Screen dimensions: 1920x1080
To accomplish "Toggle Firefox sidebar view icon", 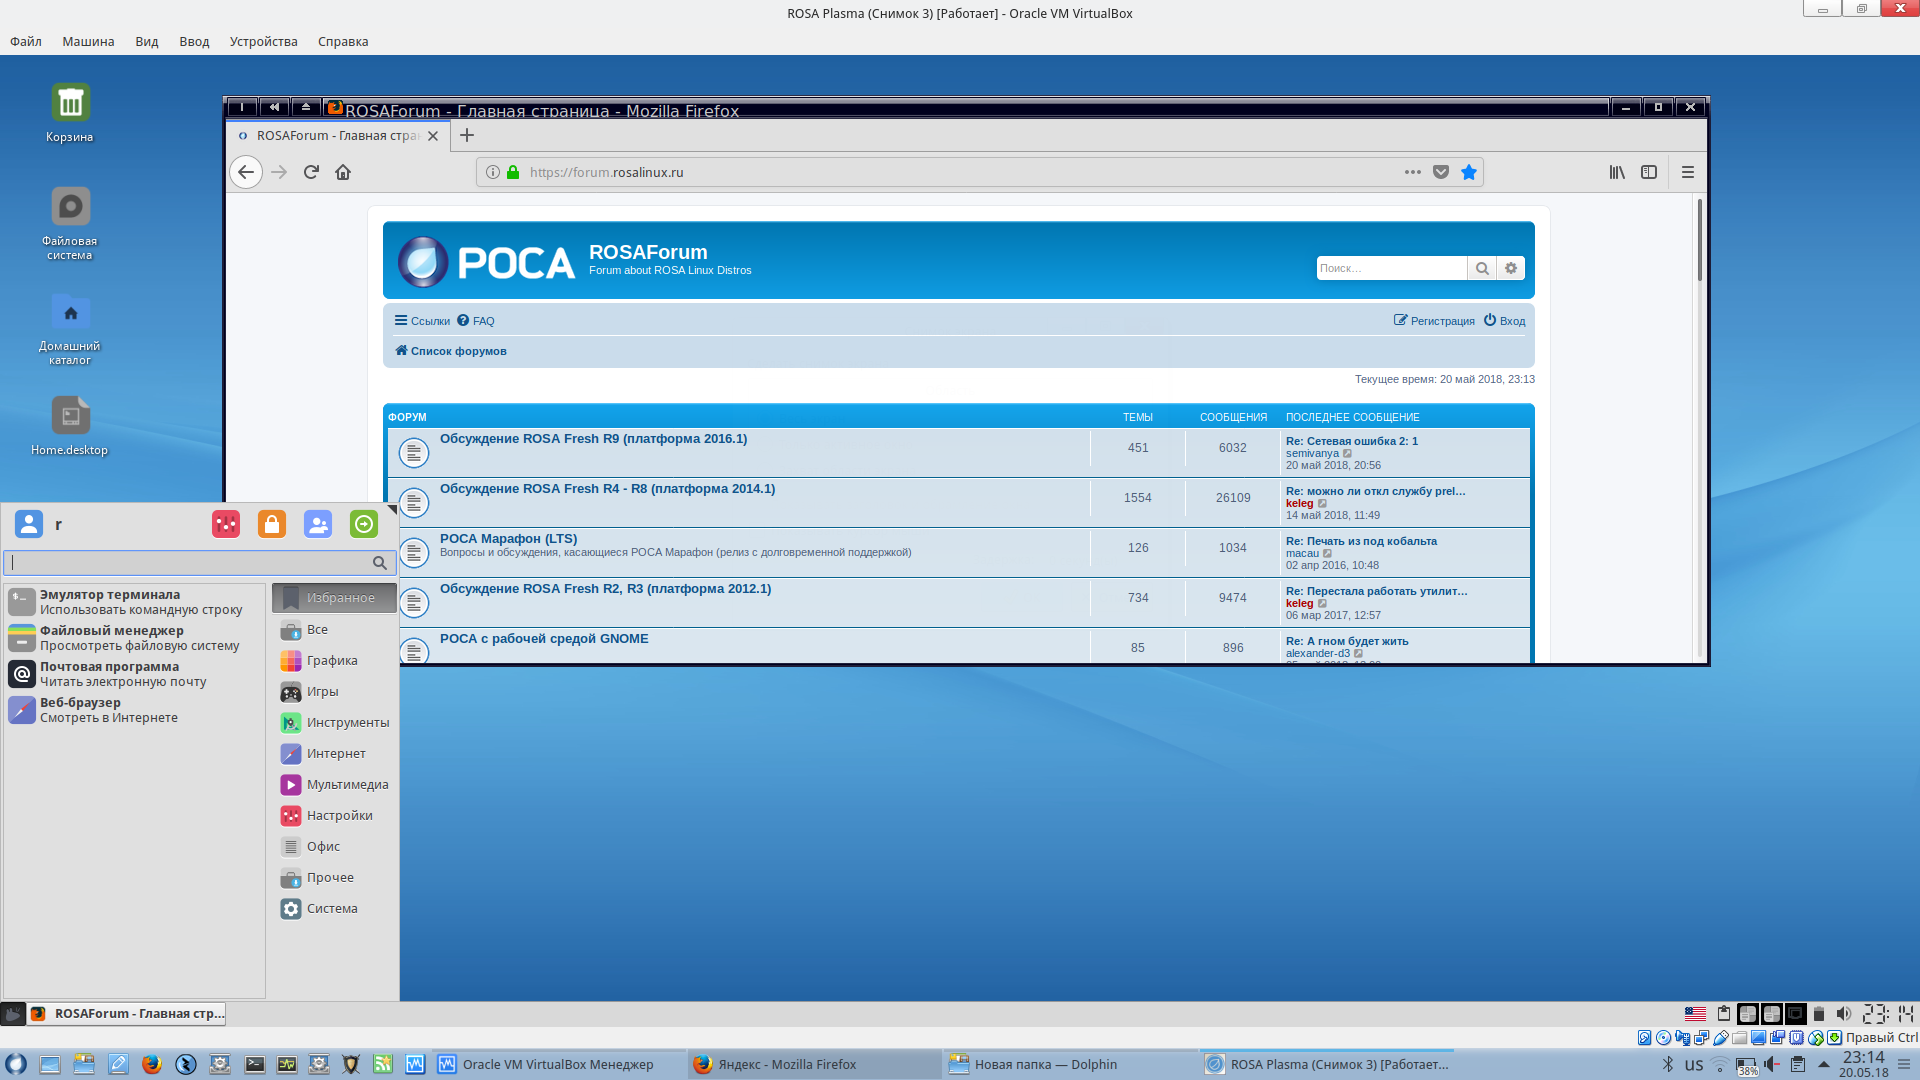I will point(1649,172).
